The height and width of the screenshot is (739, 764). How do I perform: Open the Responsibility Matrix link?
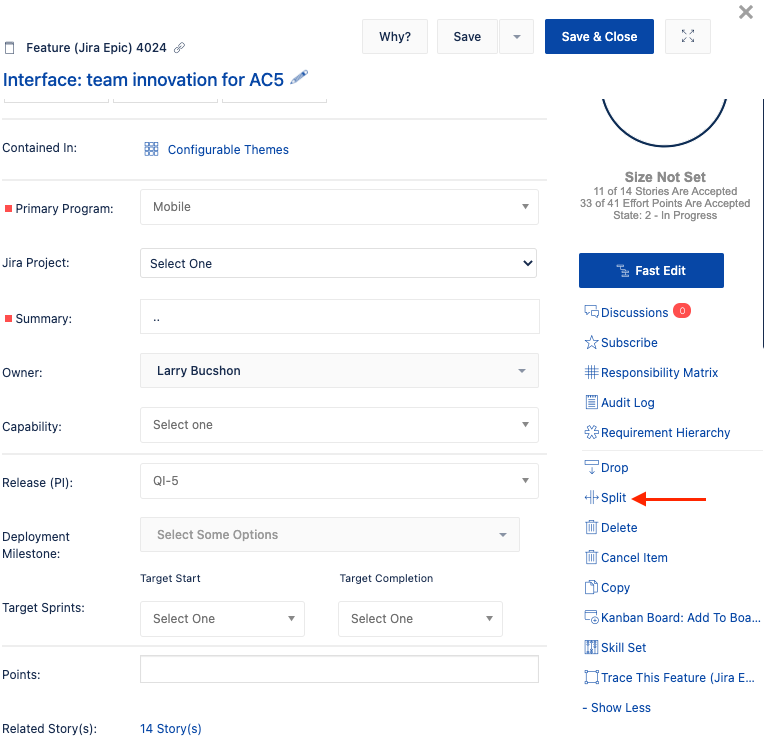tap(659, 373)
